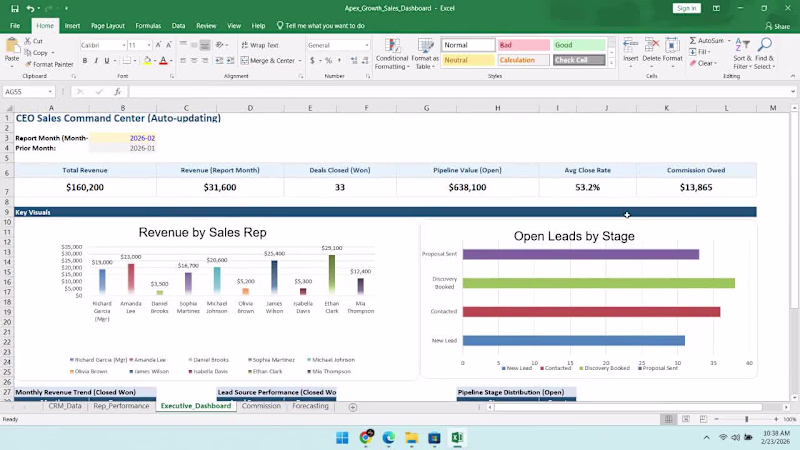Open the font size dropdown

tap(148, 45)
